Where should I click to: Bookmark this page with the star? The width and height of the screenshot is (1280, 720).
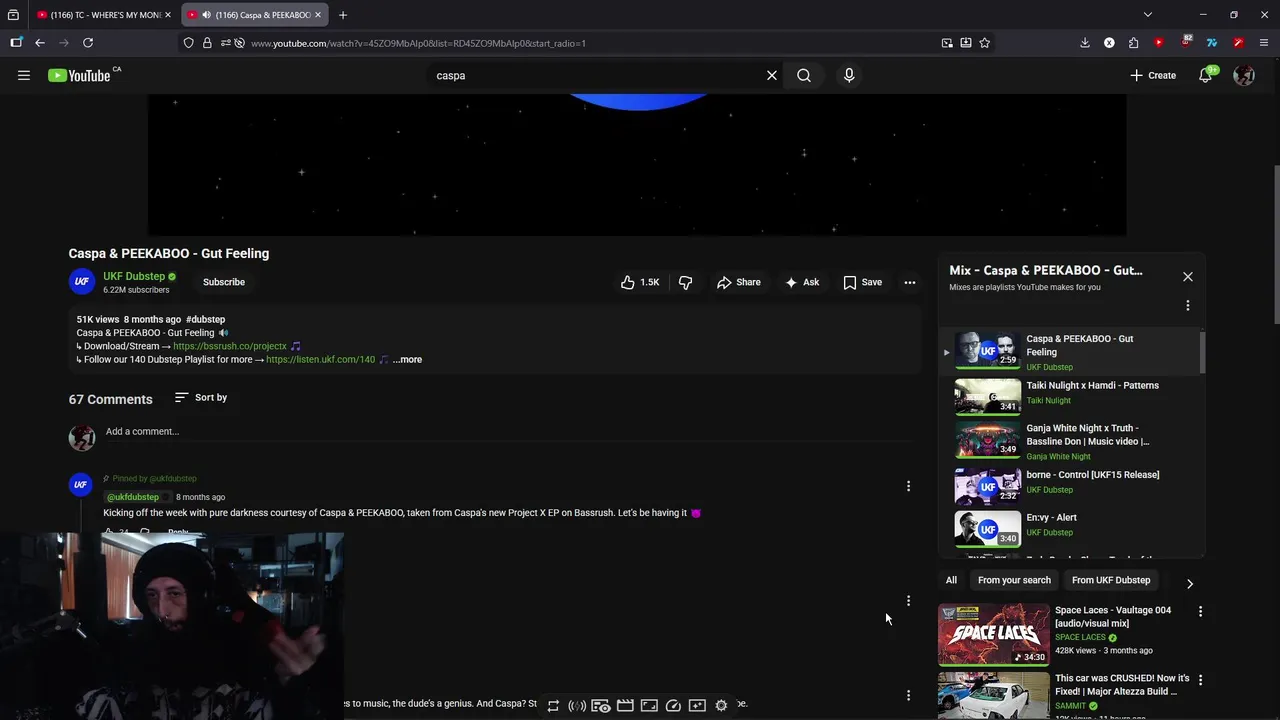[x=985, y=43]
